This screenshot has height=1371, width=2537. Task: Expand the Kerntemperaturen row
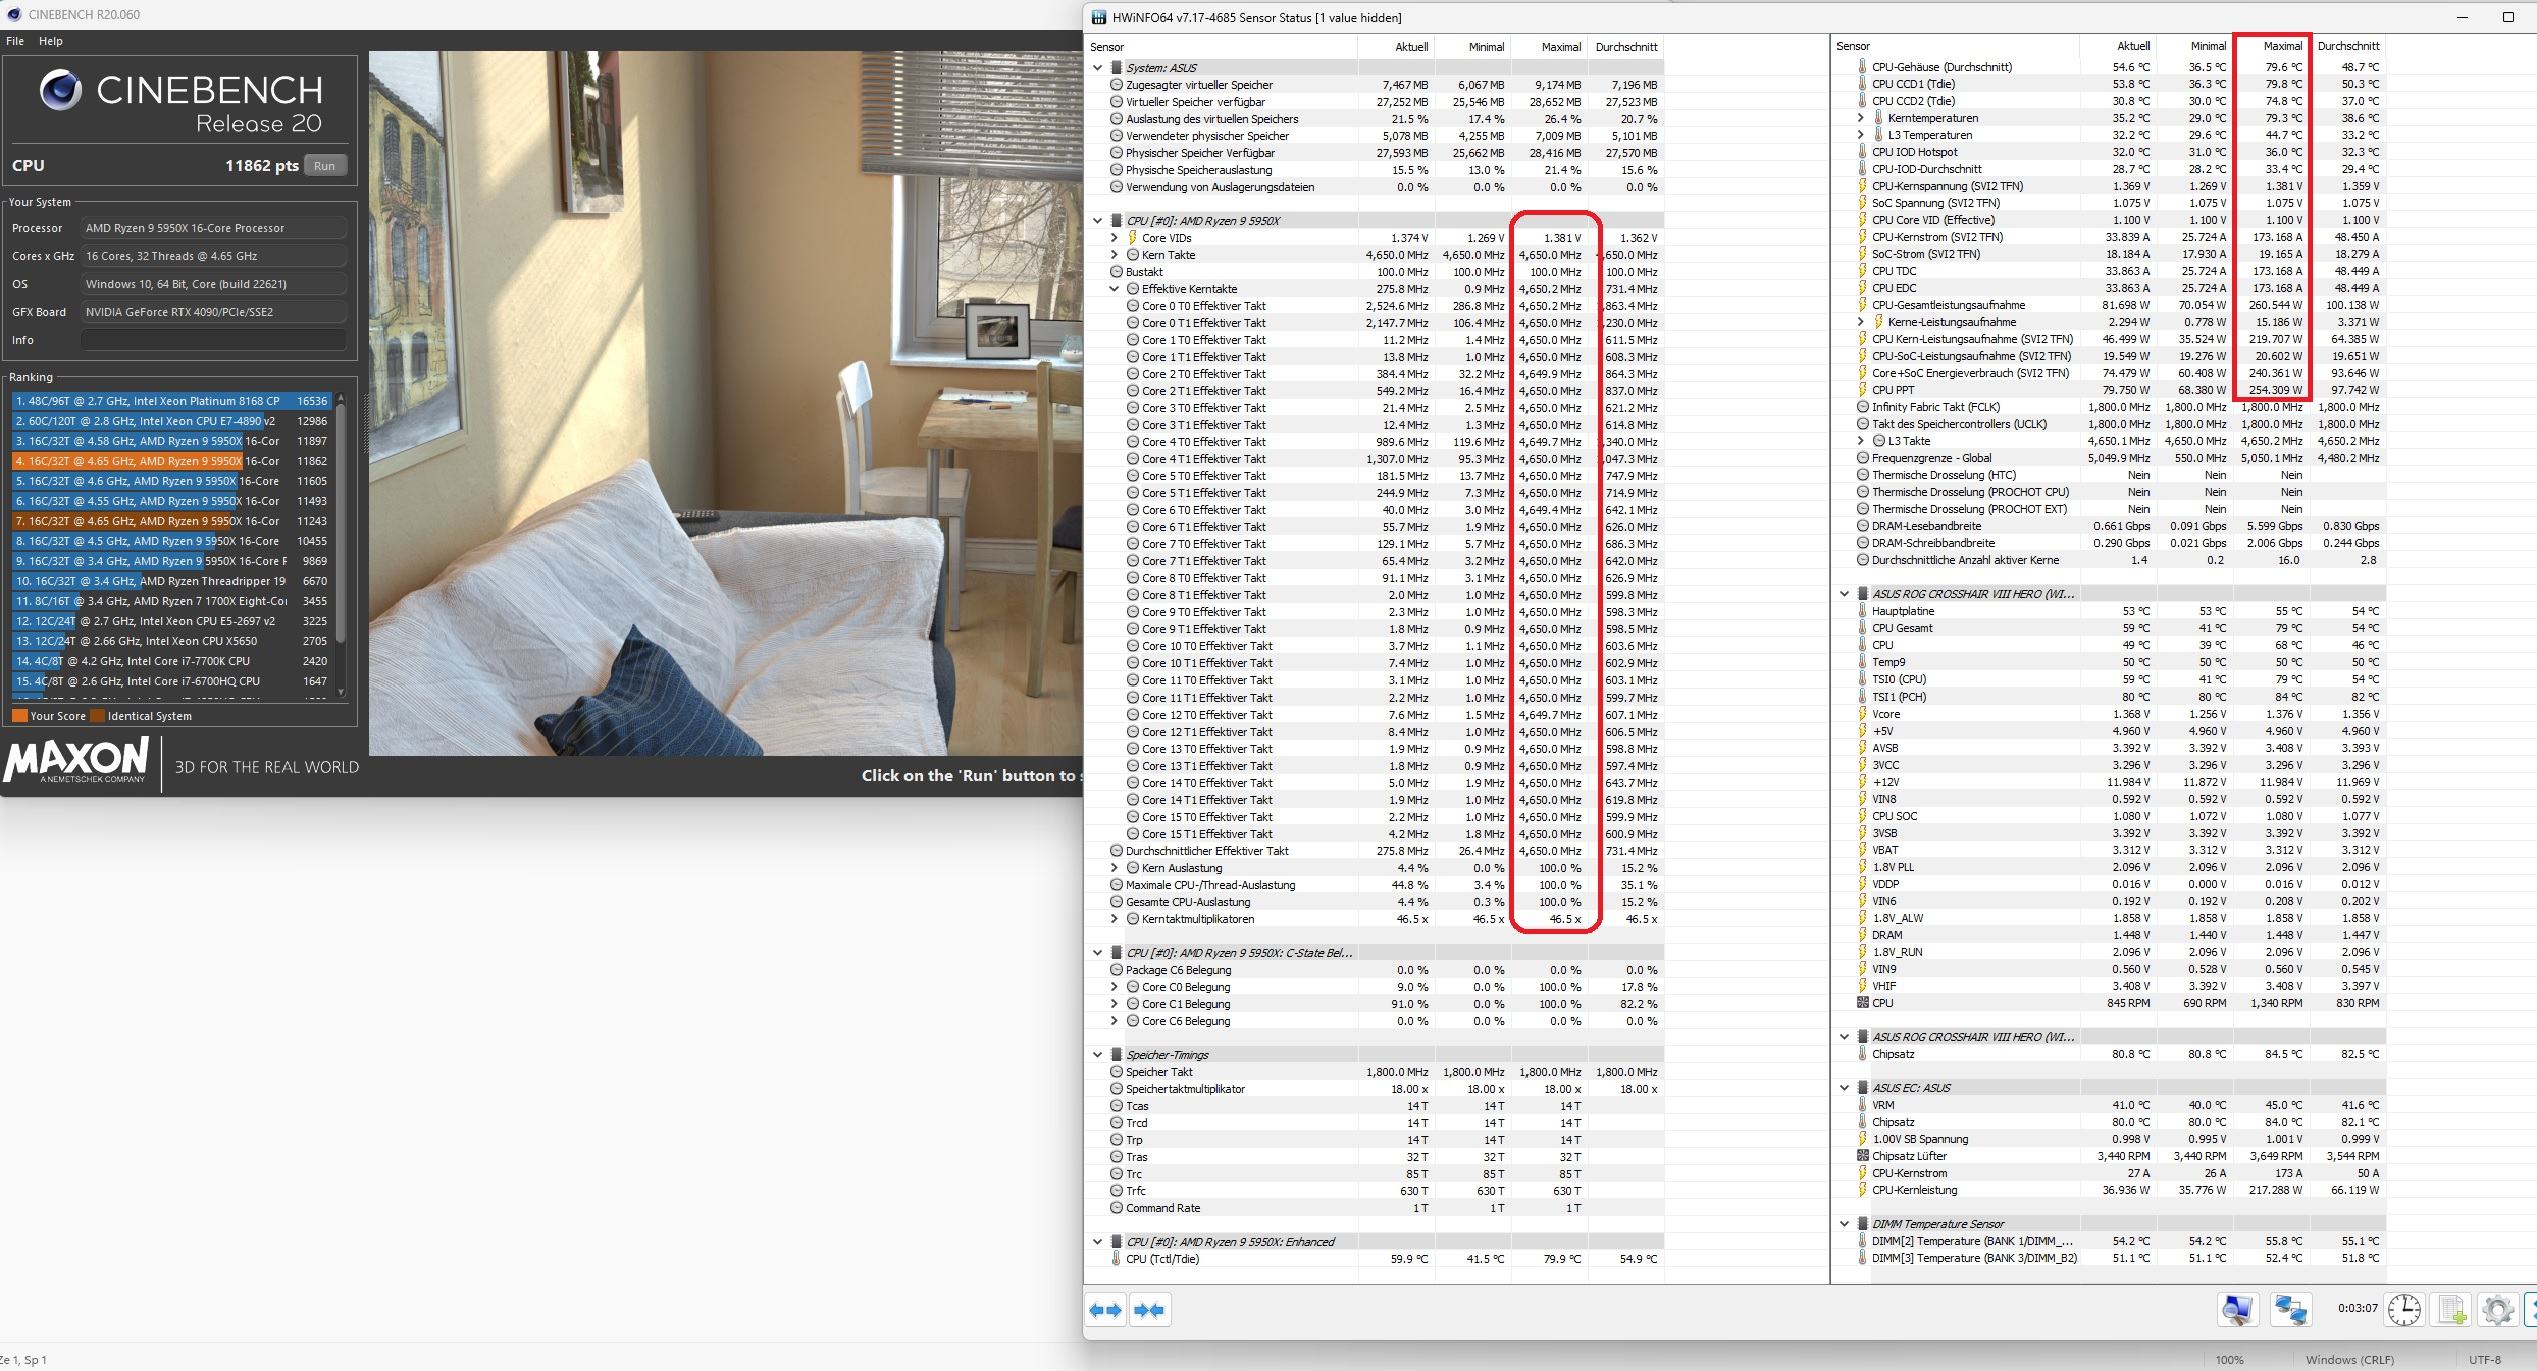coord(1860,118)
